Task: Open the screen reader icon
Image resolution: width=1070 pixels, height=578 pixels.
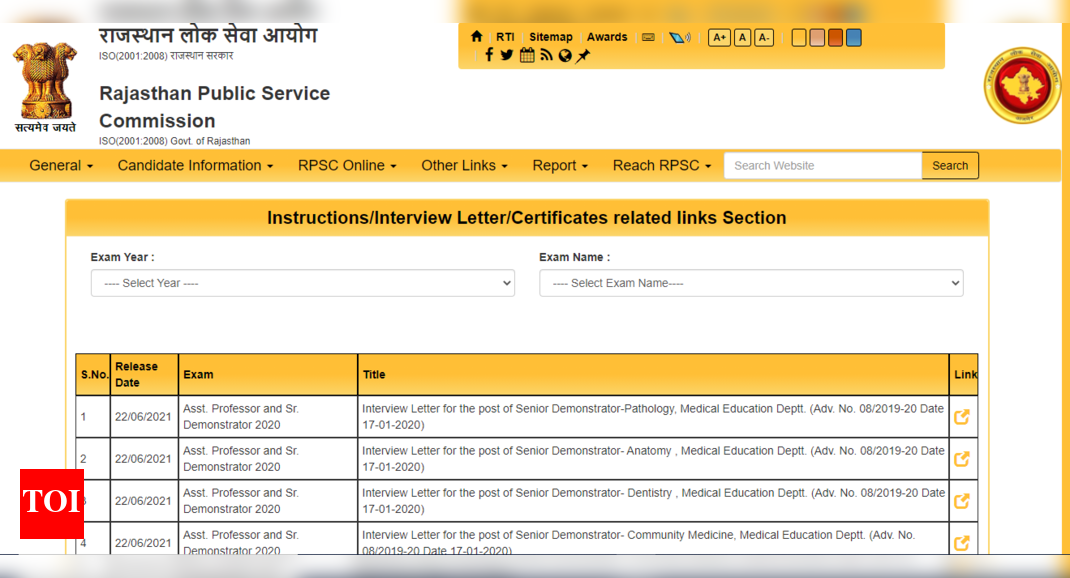Action: coord(680,38)
